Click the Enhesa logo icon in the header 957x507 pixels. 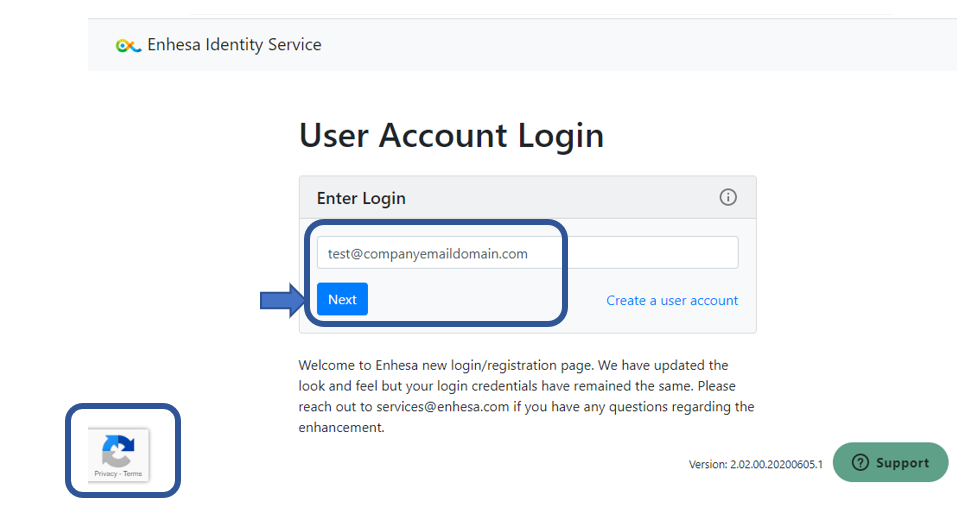click(128, 46)
